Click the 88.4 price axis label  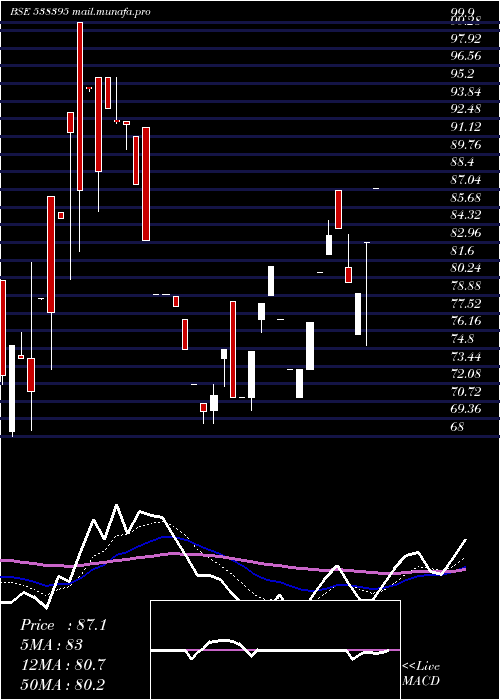tap(462, 162)
